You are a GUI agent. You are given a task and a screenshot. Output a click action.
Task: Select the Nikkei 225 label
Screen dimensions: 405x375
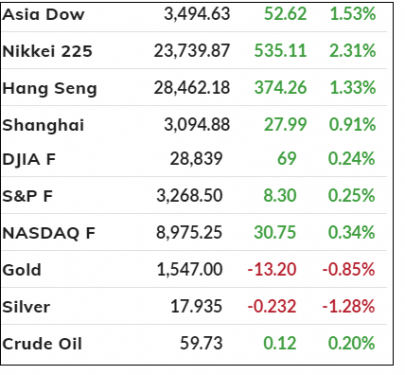pyautogui.click(x=47, y=51)
